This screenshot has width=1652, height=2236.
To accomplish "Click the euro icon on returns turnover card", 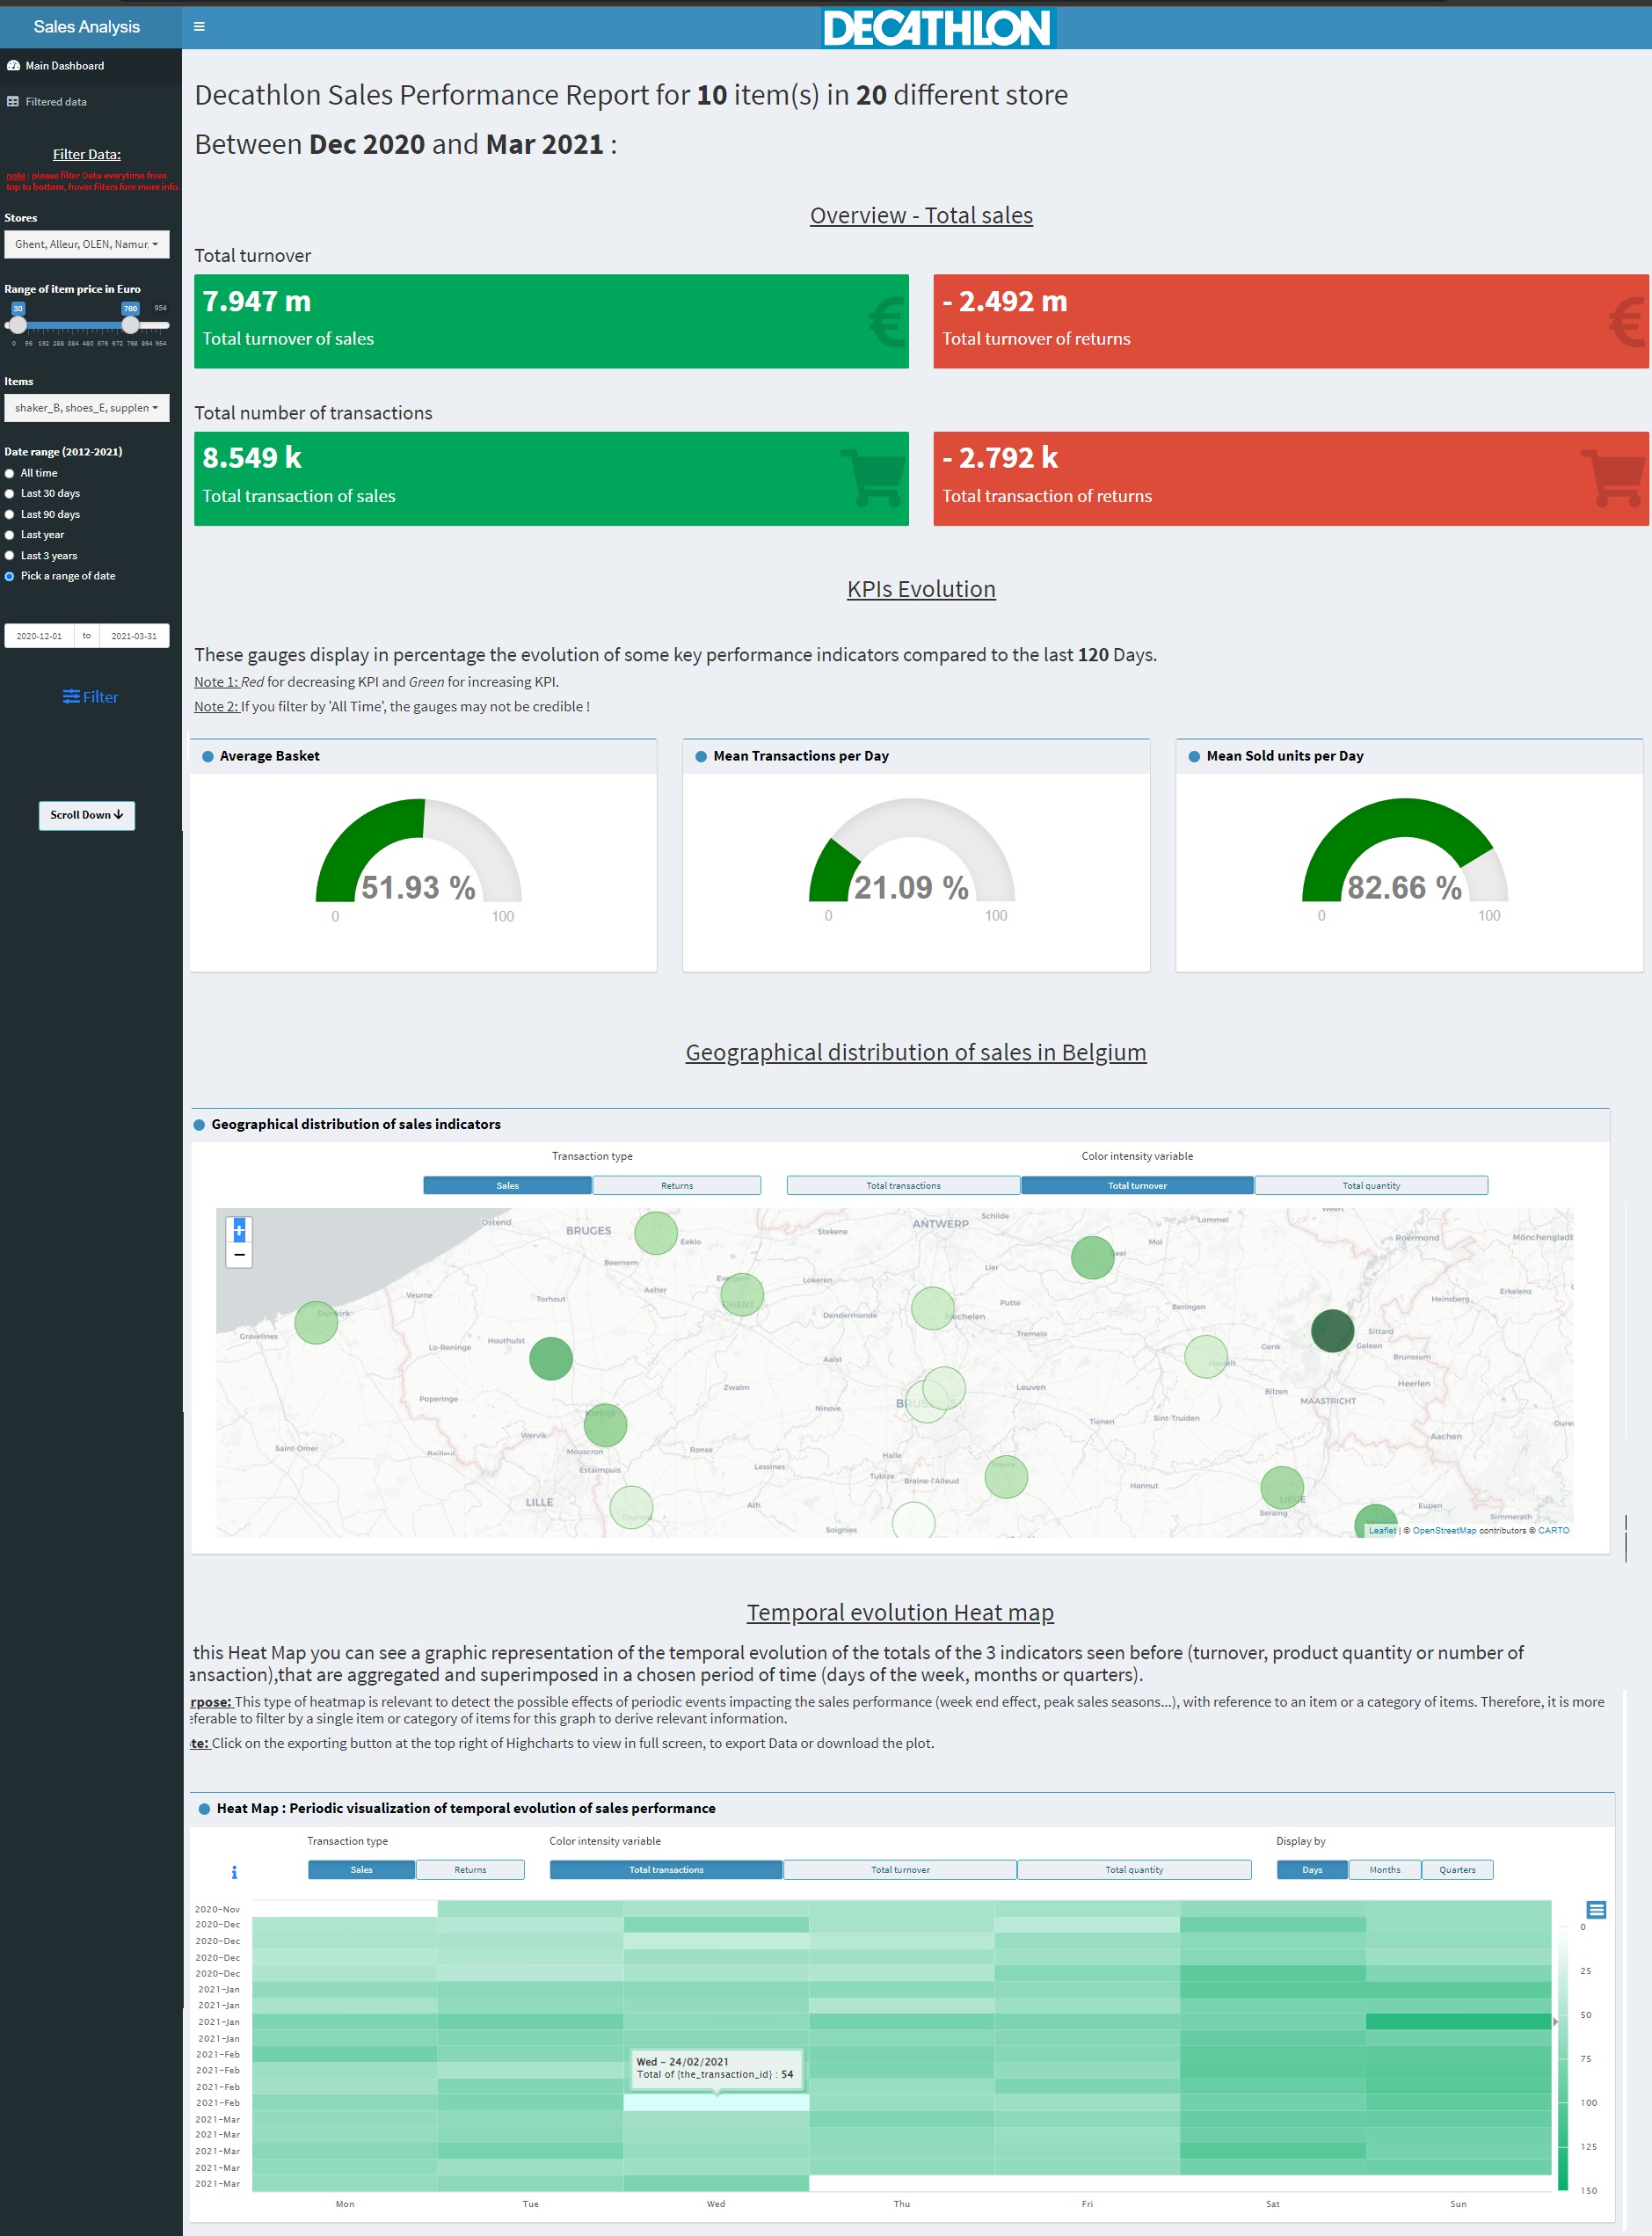I will (x=1627, y=322).
